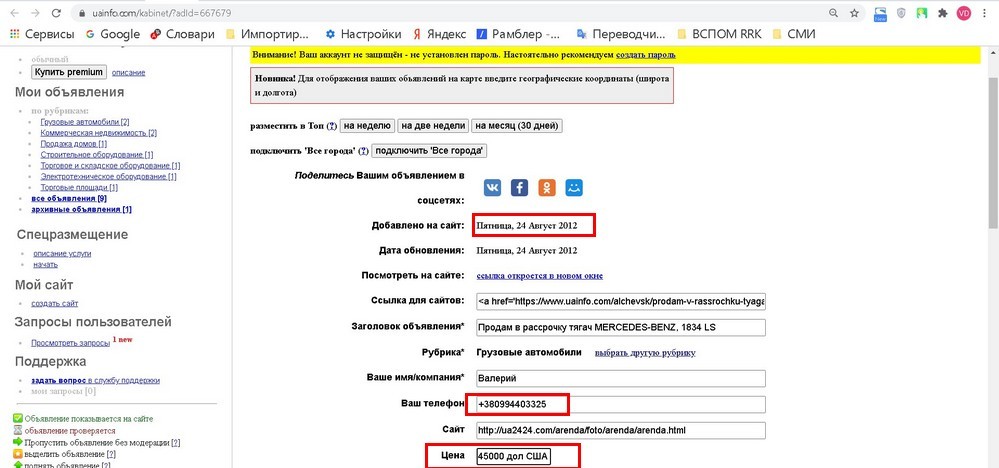Viewport: 999px width, 468px height.
Task: Open the Словари bookmark
Action: (183, 34)
